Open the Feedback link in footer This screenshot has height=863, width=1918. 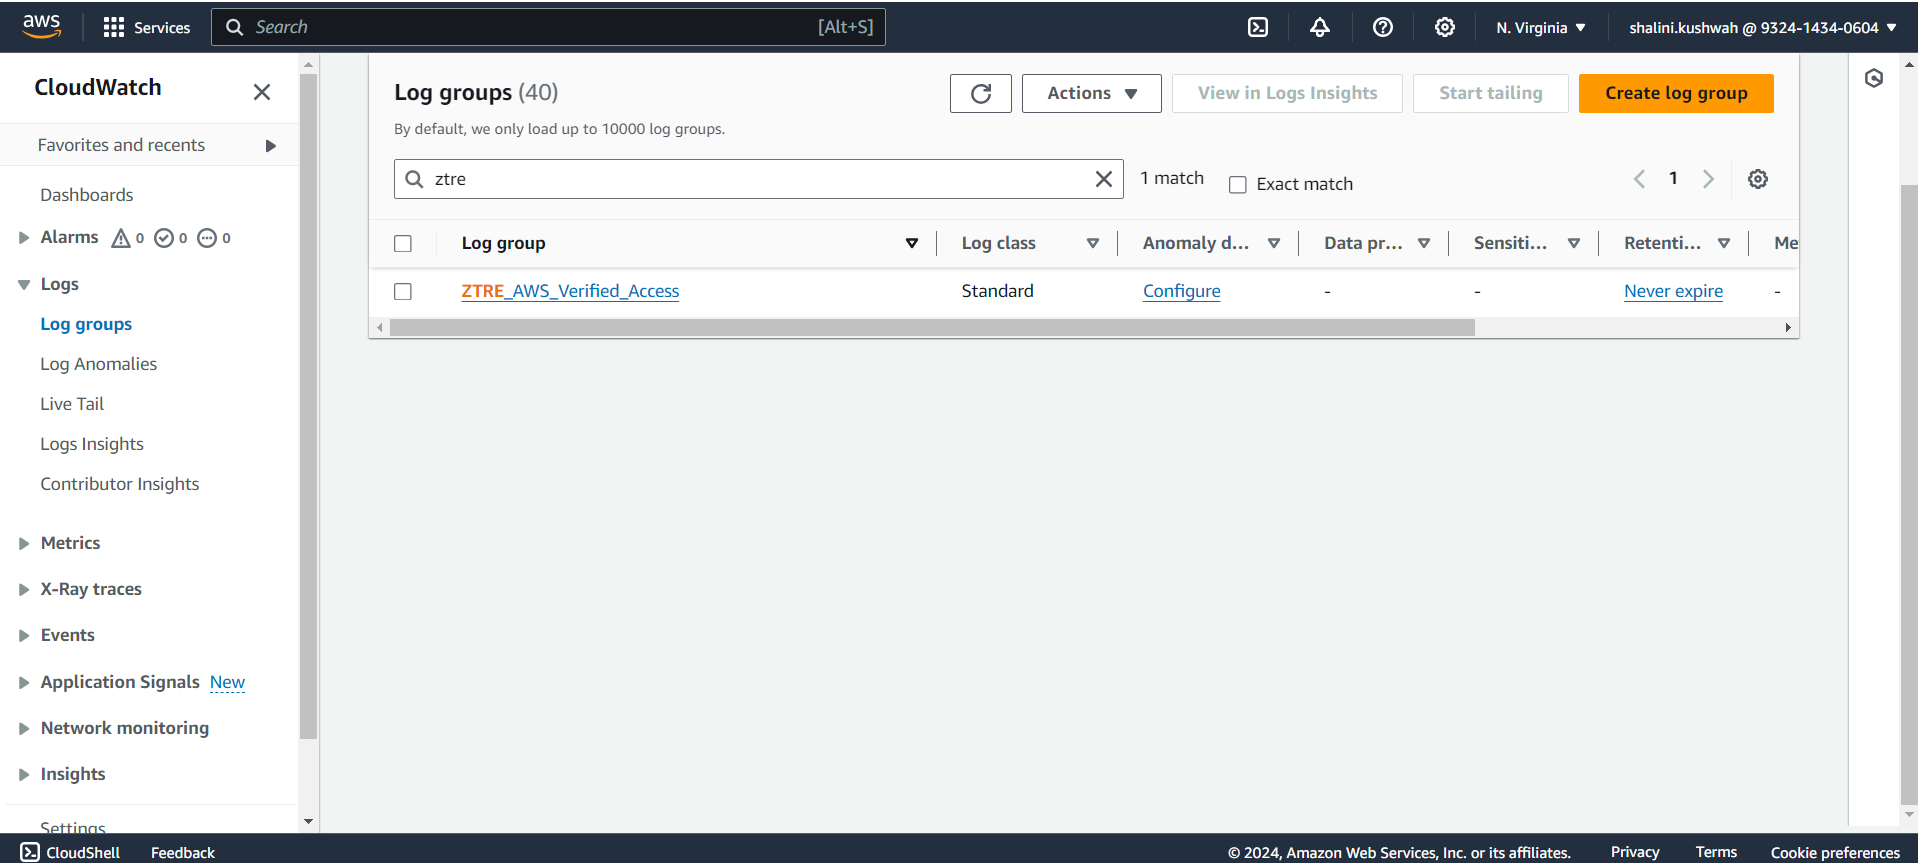(183, 852)
